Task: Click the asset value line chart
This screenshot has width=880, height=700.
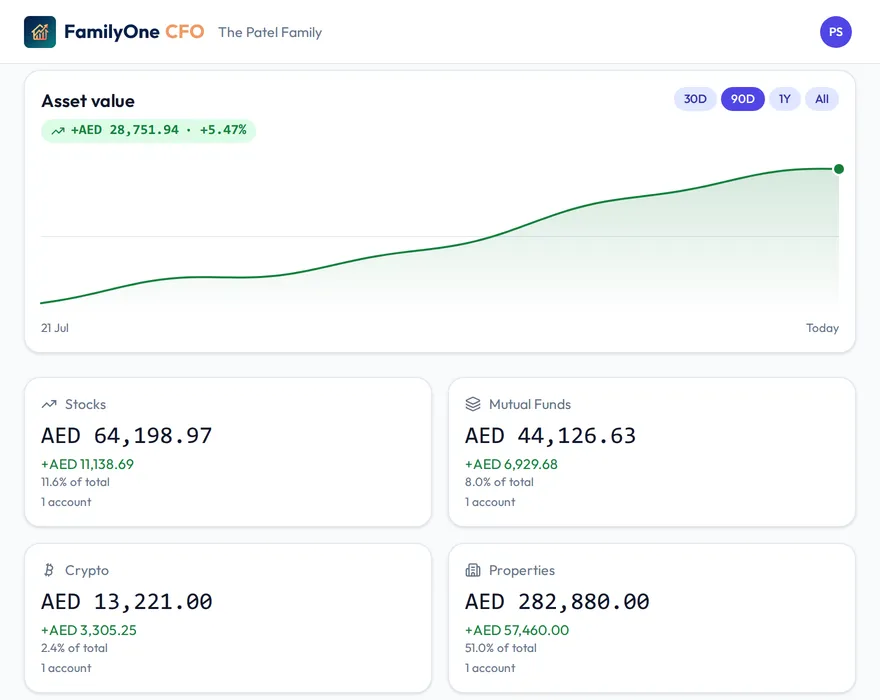Action: click(440, 236)
